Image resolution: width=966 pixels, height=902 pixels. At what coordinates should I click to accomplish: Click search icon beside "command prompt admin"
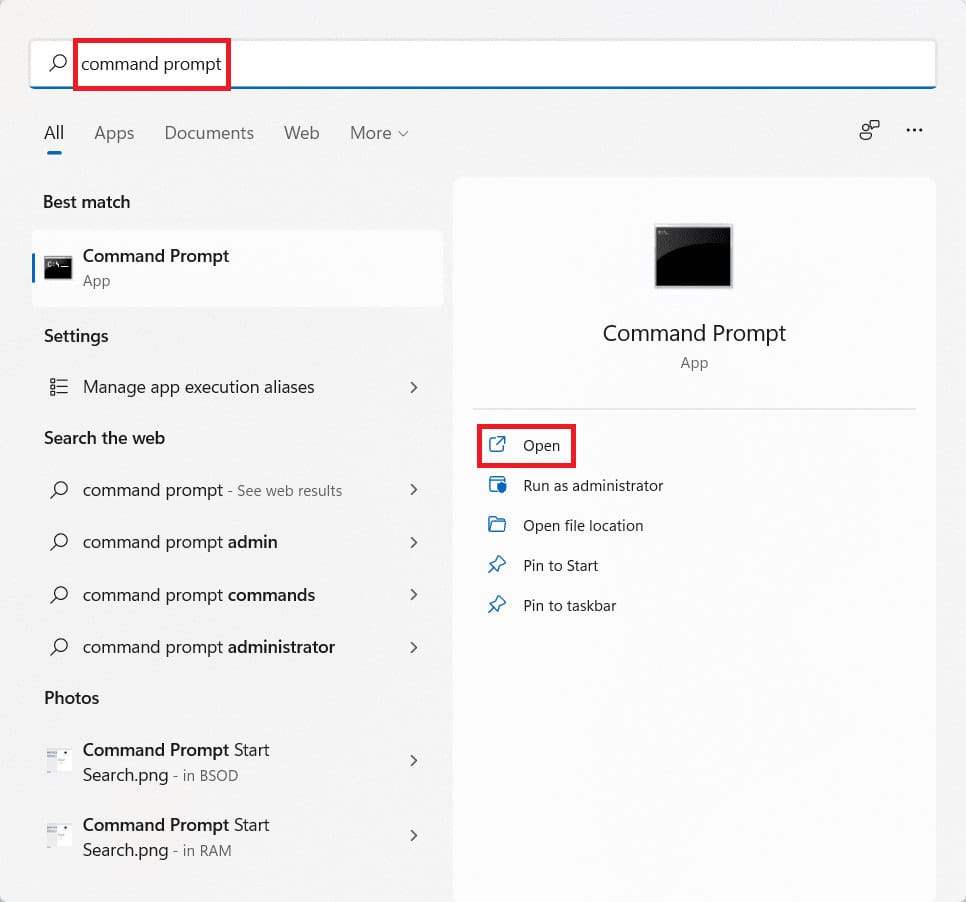point(59,542)
